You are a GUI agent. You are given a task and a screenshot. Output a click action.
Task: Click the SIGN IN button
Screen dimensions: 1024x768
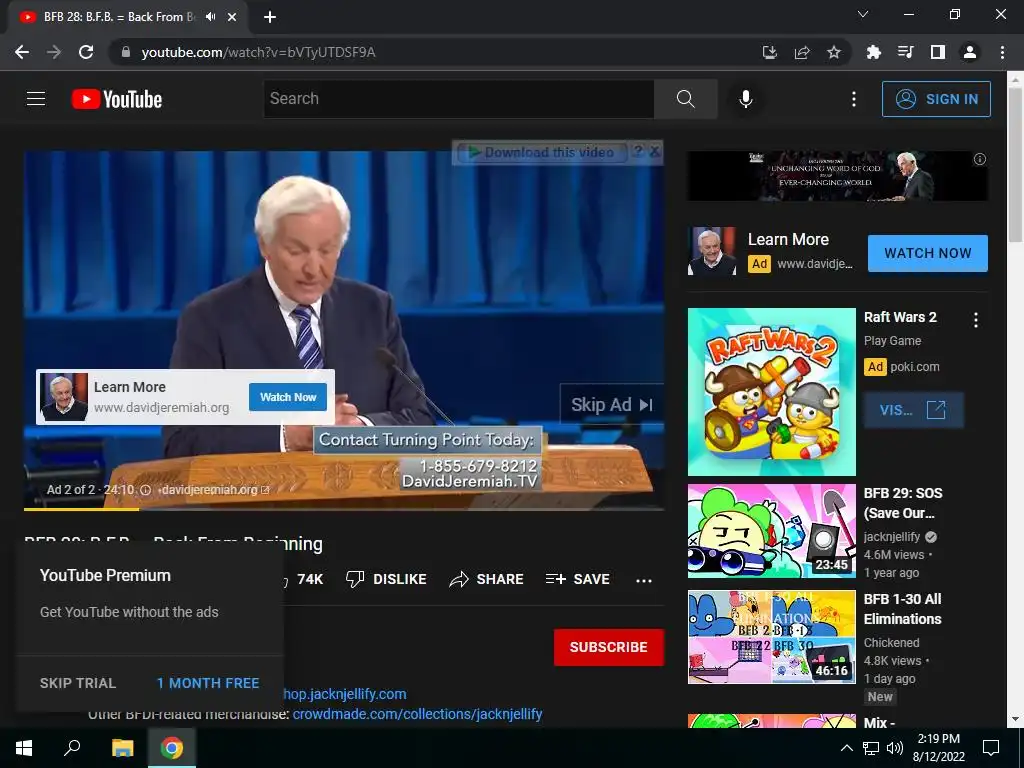coord(936,99)
